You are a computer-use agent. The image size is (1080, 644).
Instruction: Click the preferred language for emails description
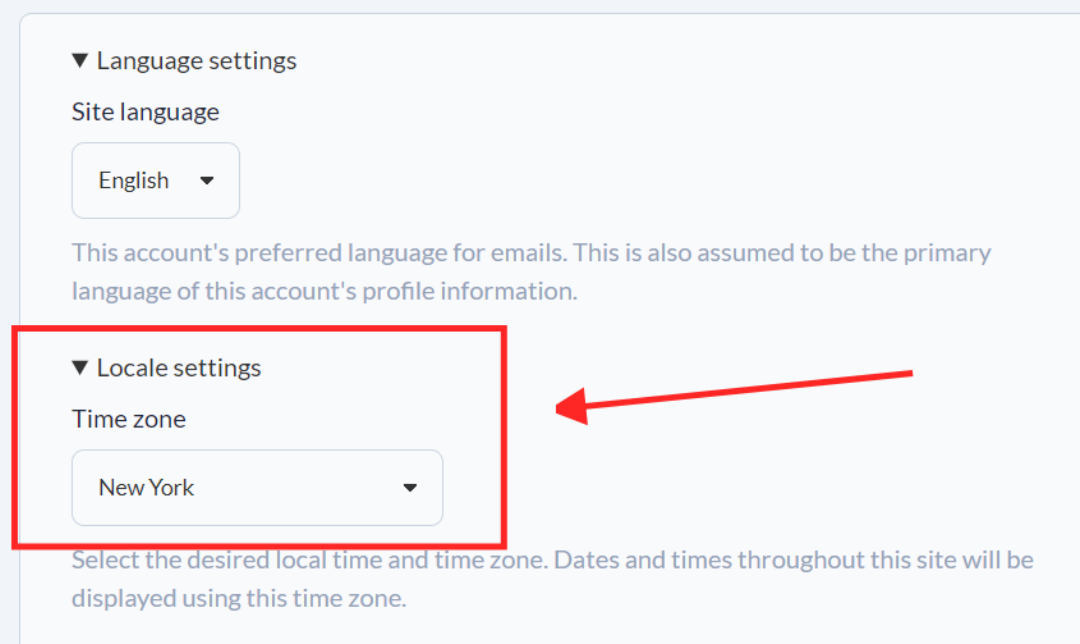pyautogui.click(x=531, y=252)
